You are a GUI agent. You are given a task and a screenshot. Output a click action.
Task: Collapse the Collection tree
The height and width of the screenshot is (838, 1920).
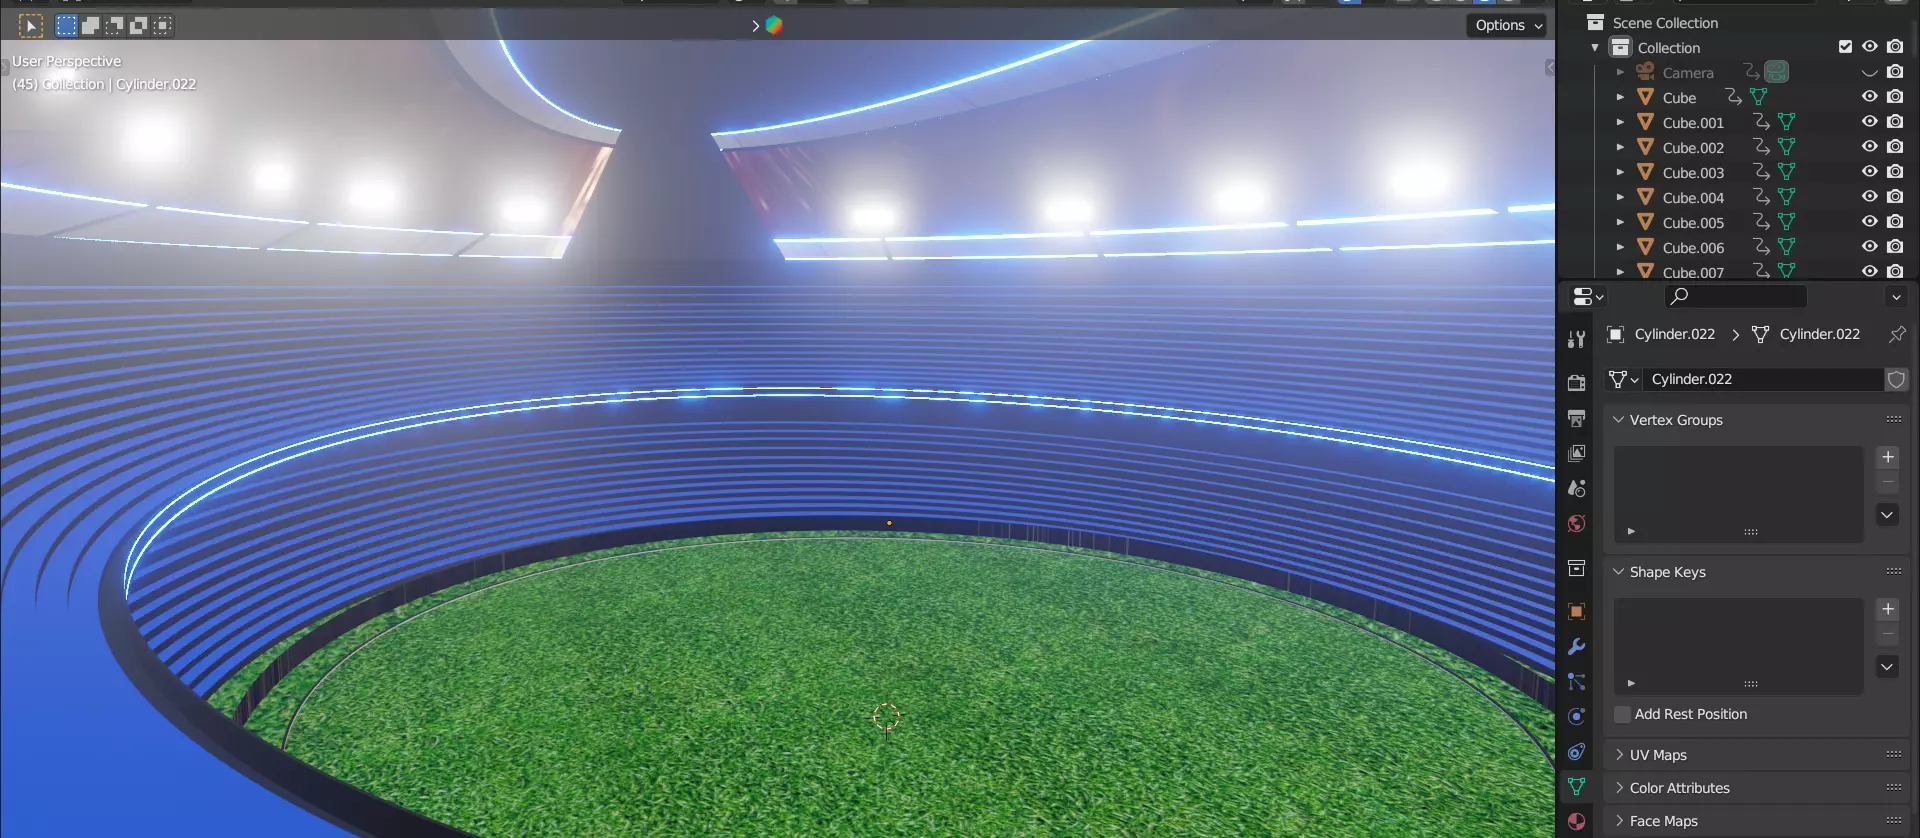1595,48
